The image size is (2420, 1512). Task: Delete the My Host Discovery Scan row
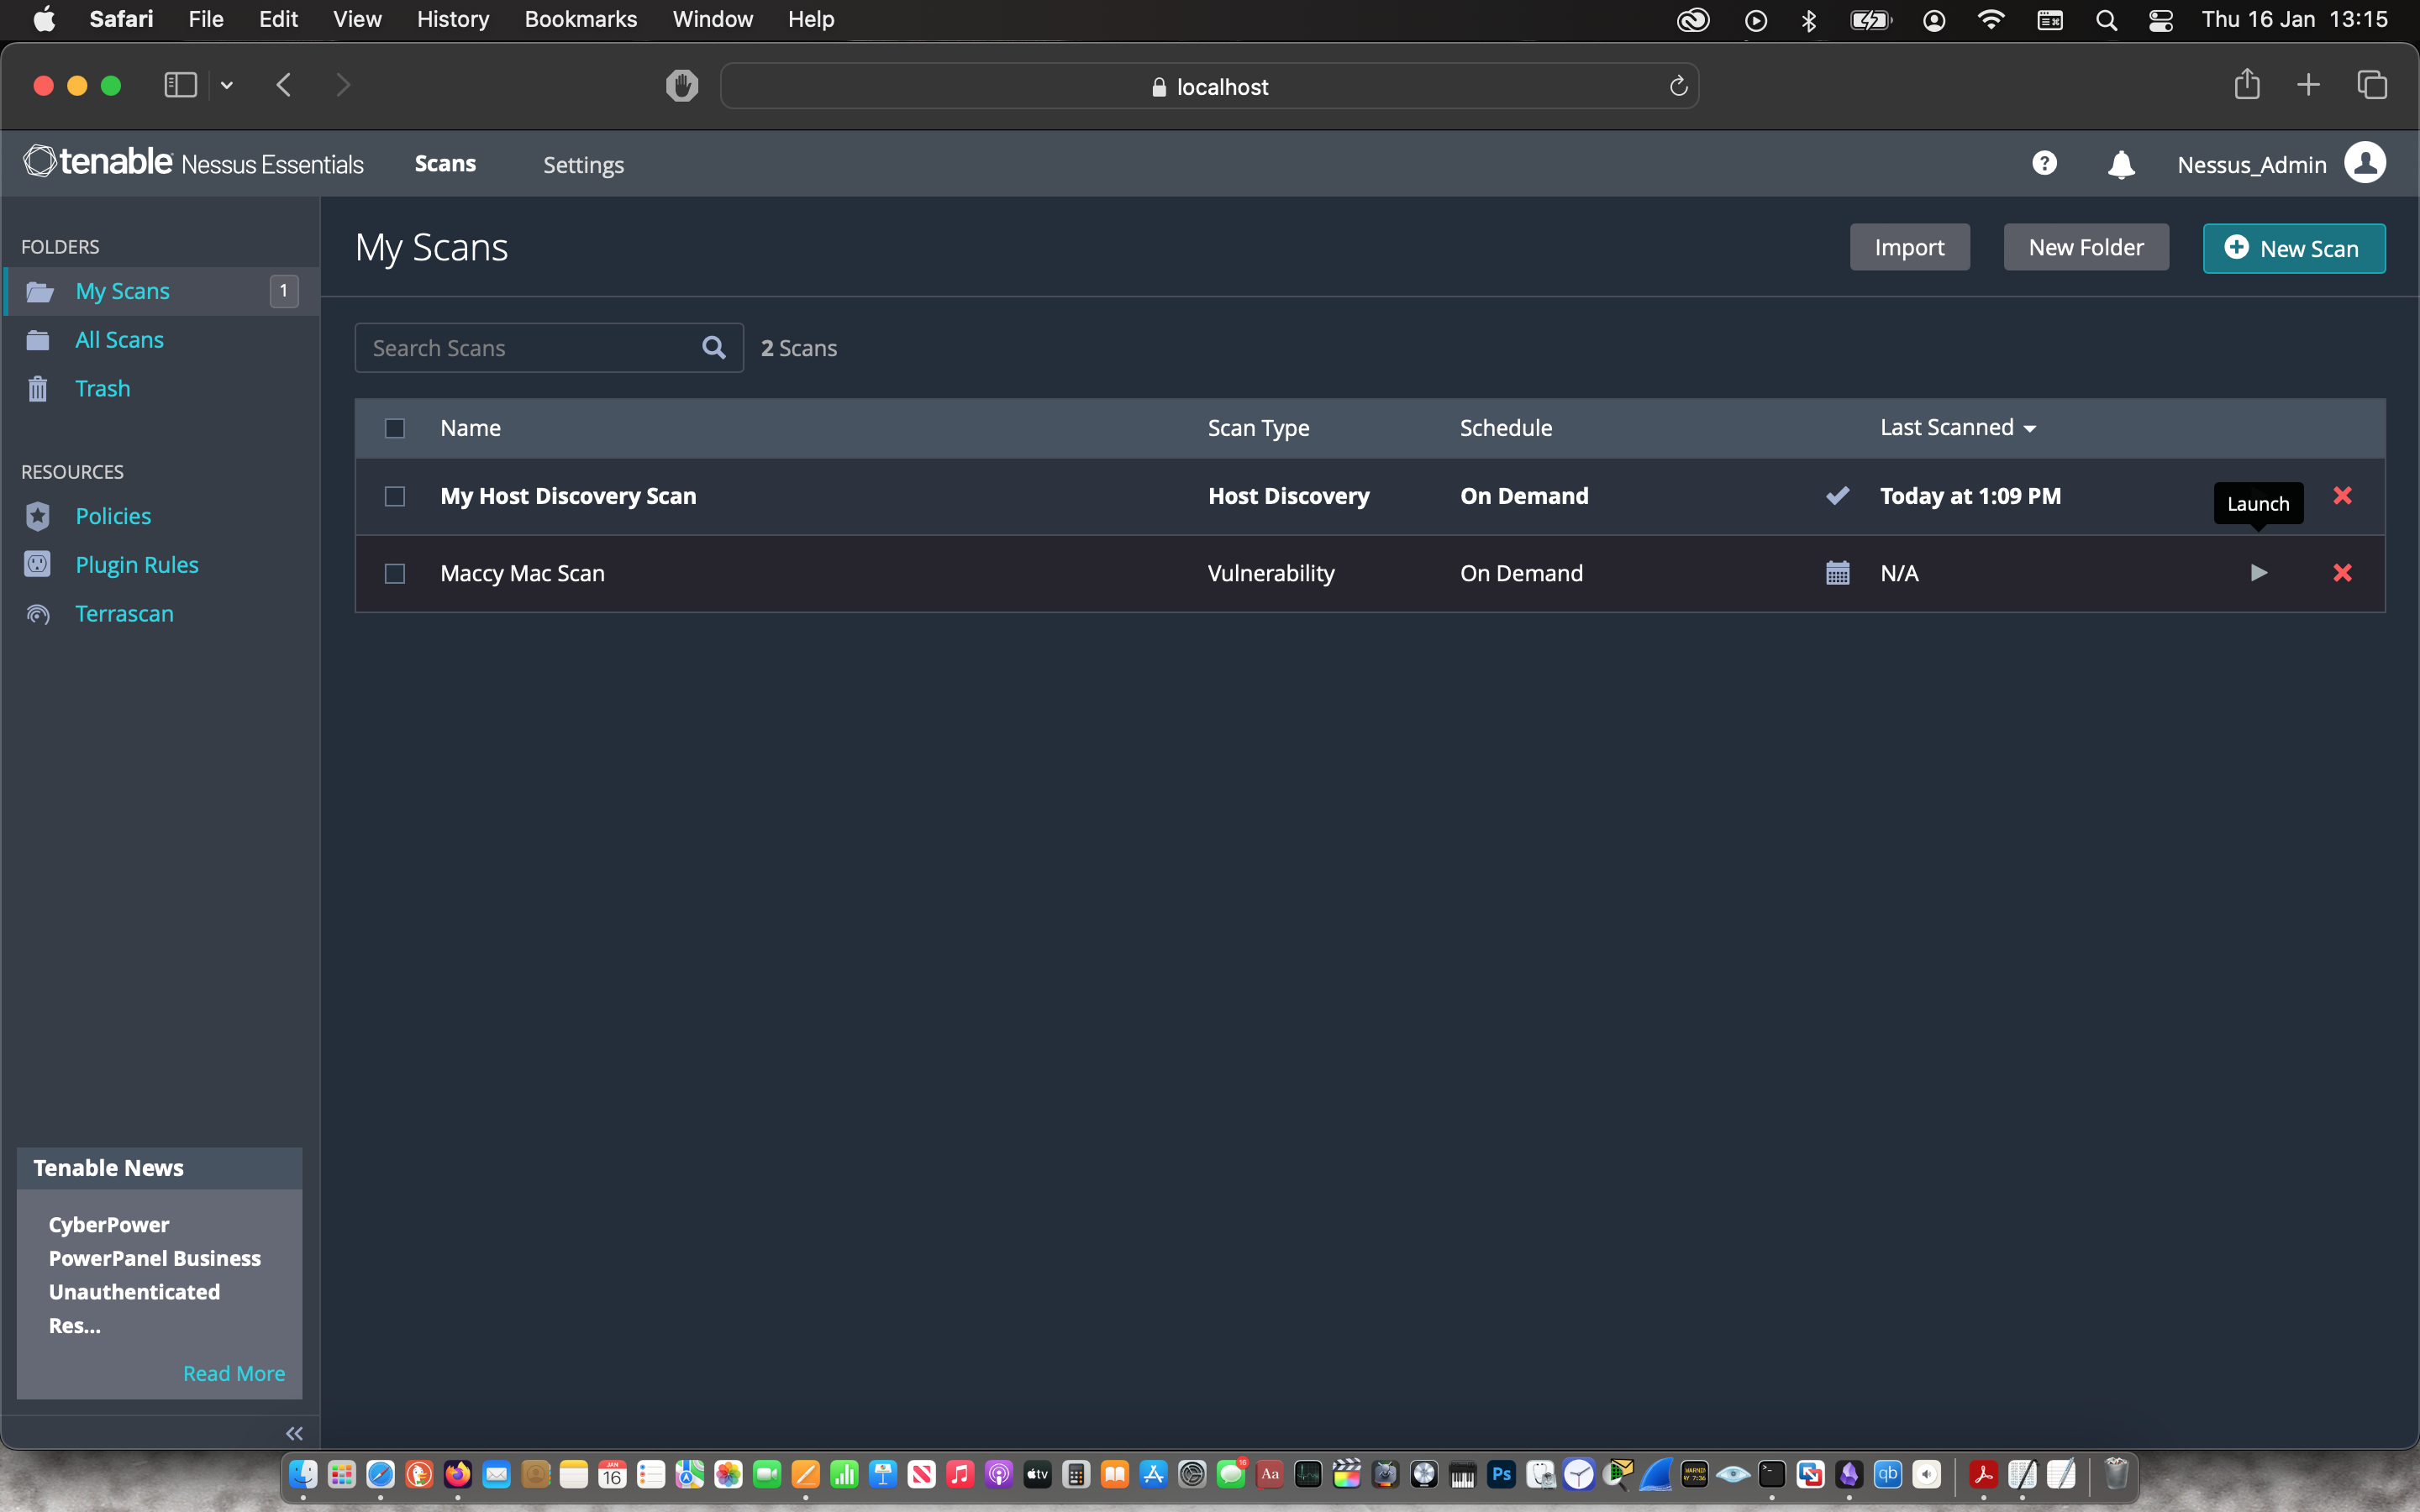pyautogui.click(x=2342, y=496)
